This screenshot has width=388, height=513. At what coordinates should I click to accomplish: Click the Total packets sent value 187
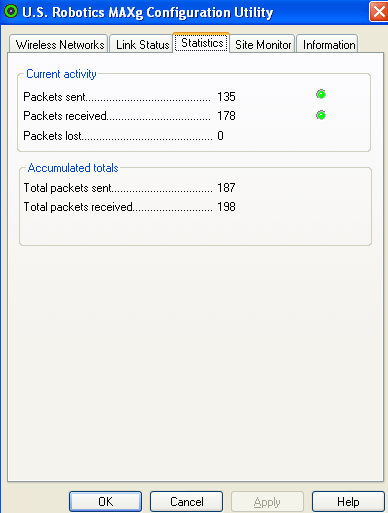pos(226,188)
